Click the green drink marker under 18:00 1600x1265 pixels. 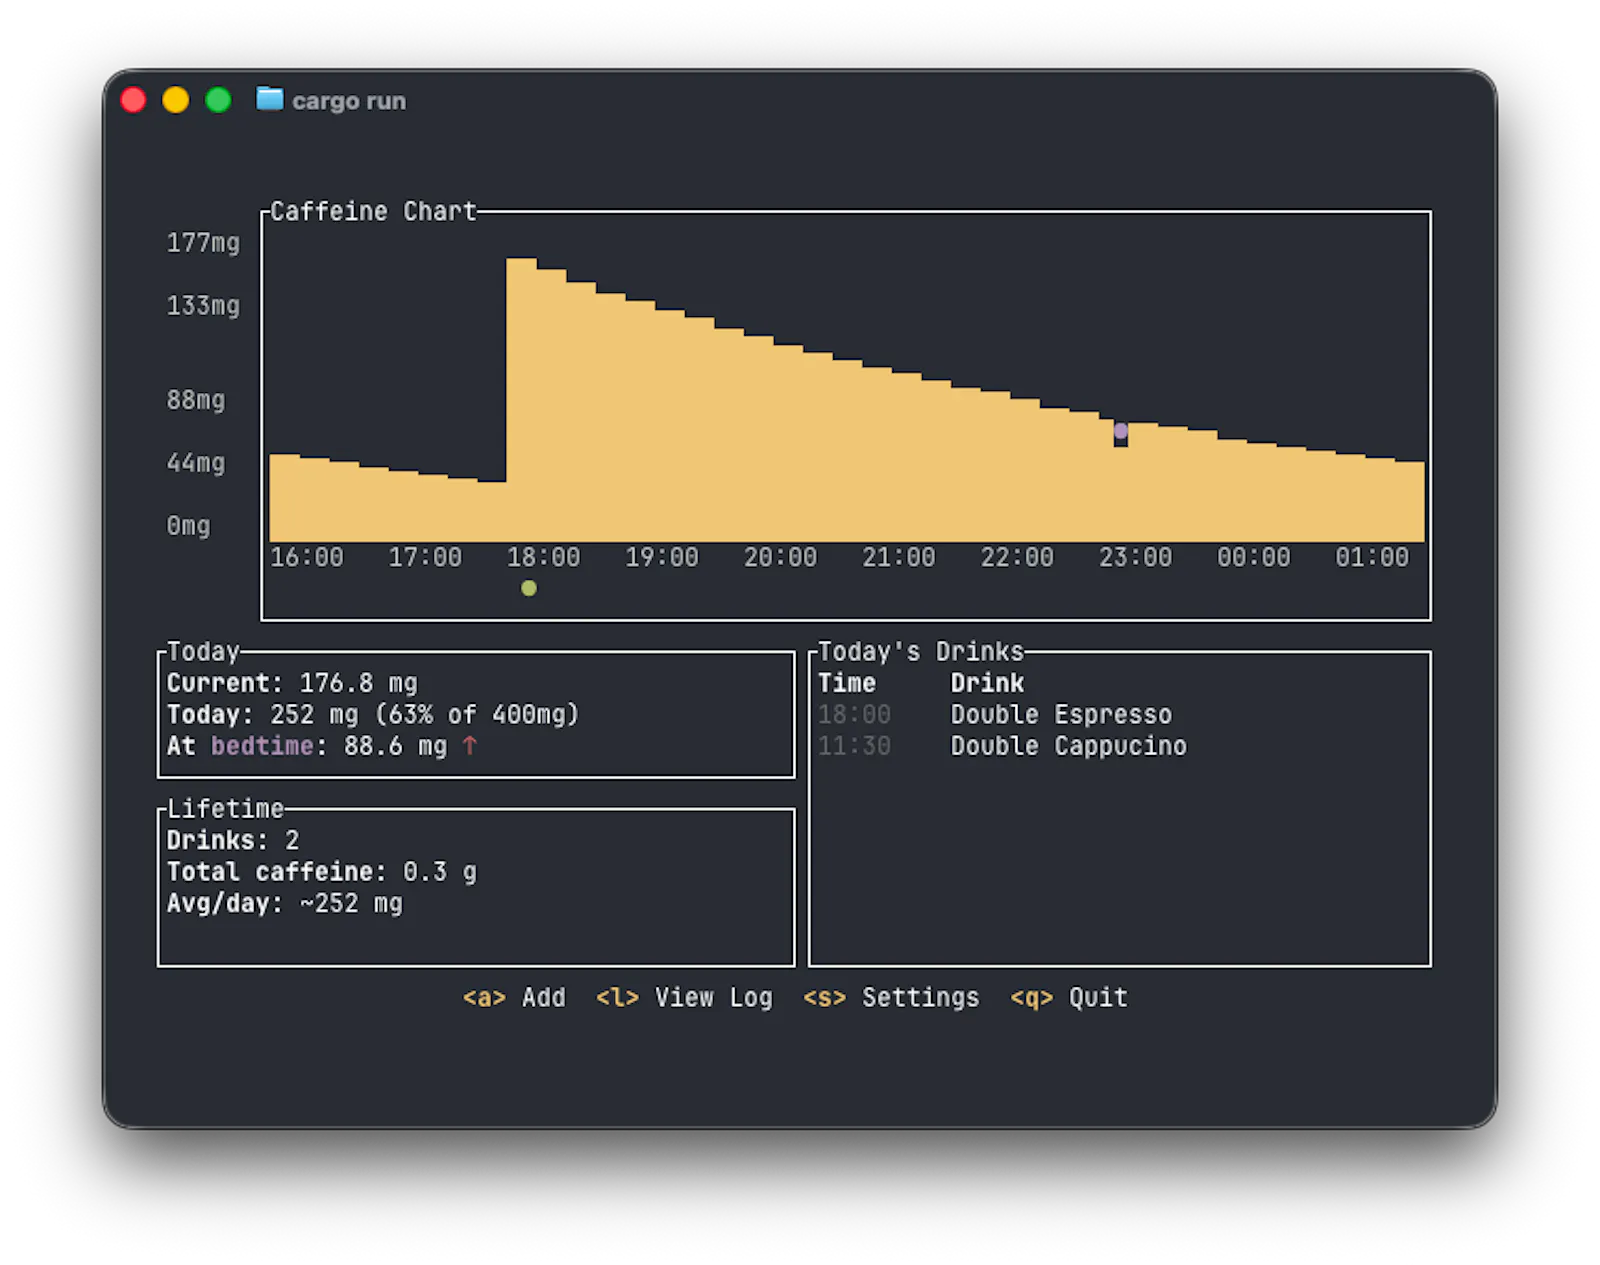pos(529,588)
